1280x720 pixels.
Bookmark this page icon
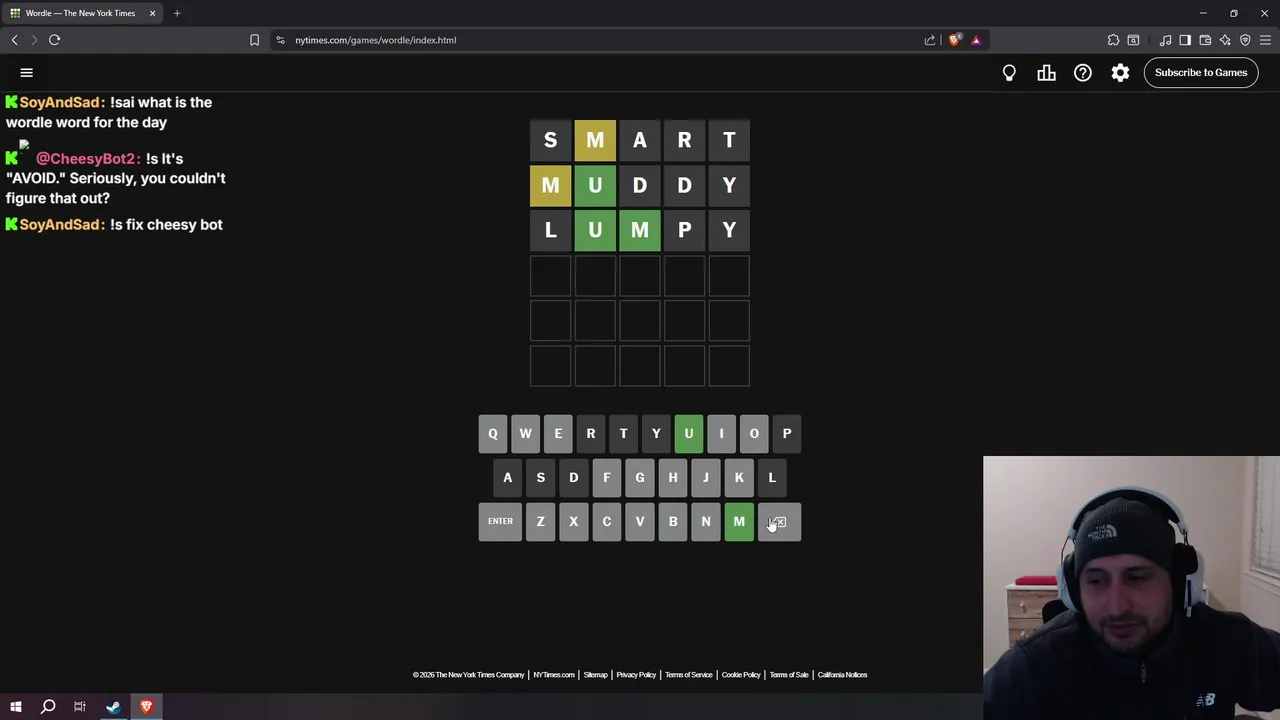[x=254, y=40]
